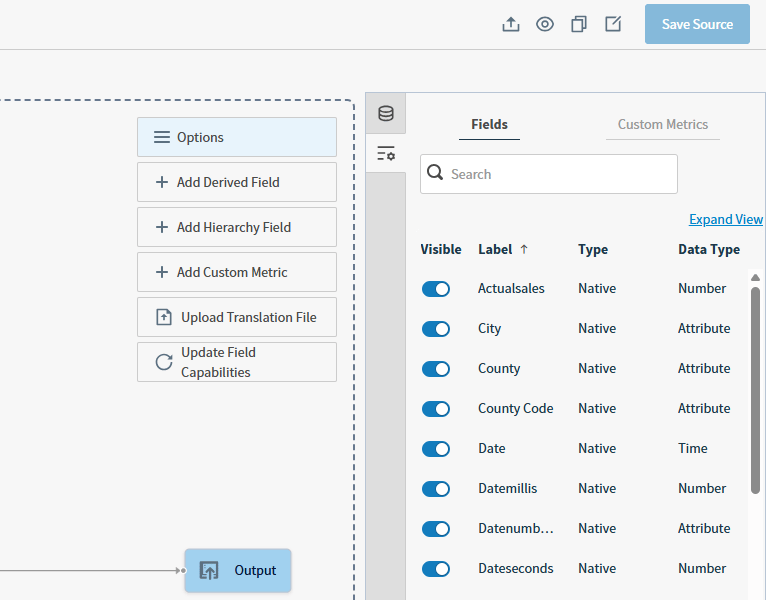Click Native type in County row
Viewport: 766px width, 600px height.
click(597, 368)
